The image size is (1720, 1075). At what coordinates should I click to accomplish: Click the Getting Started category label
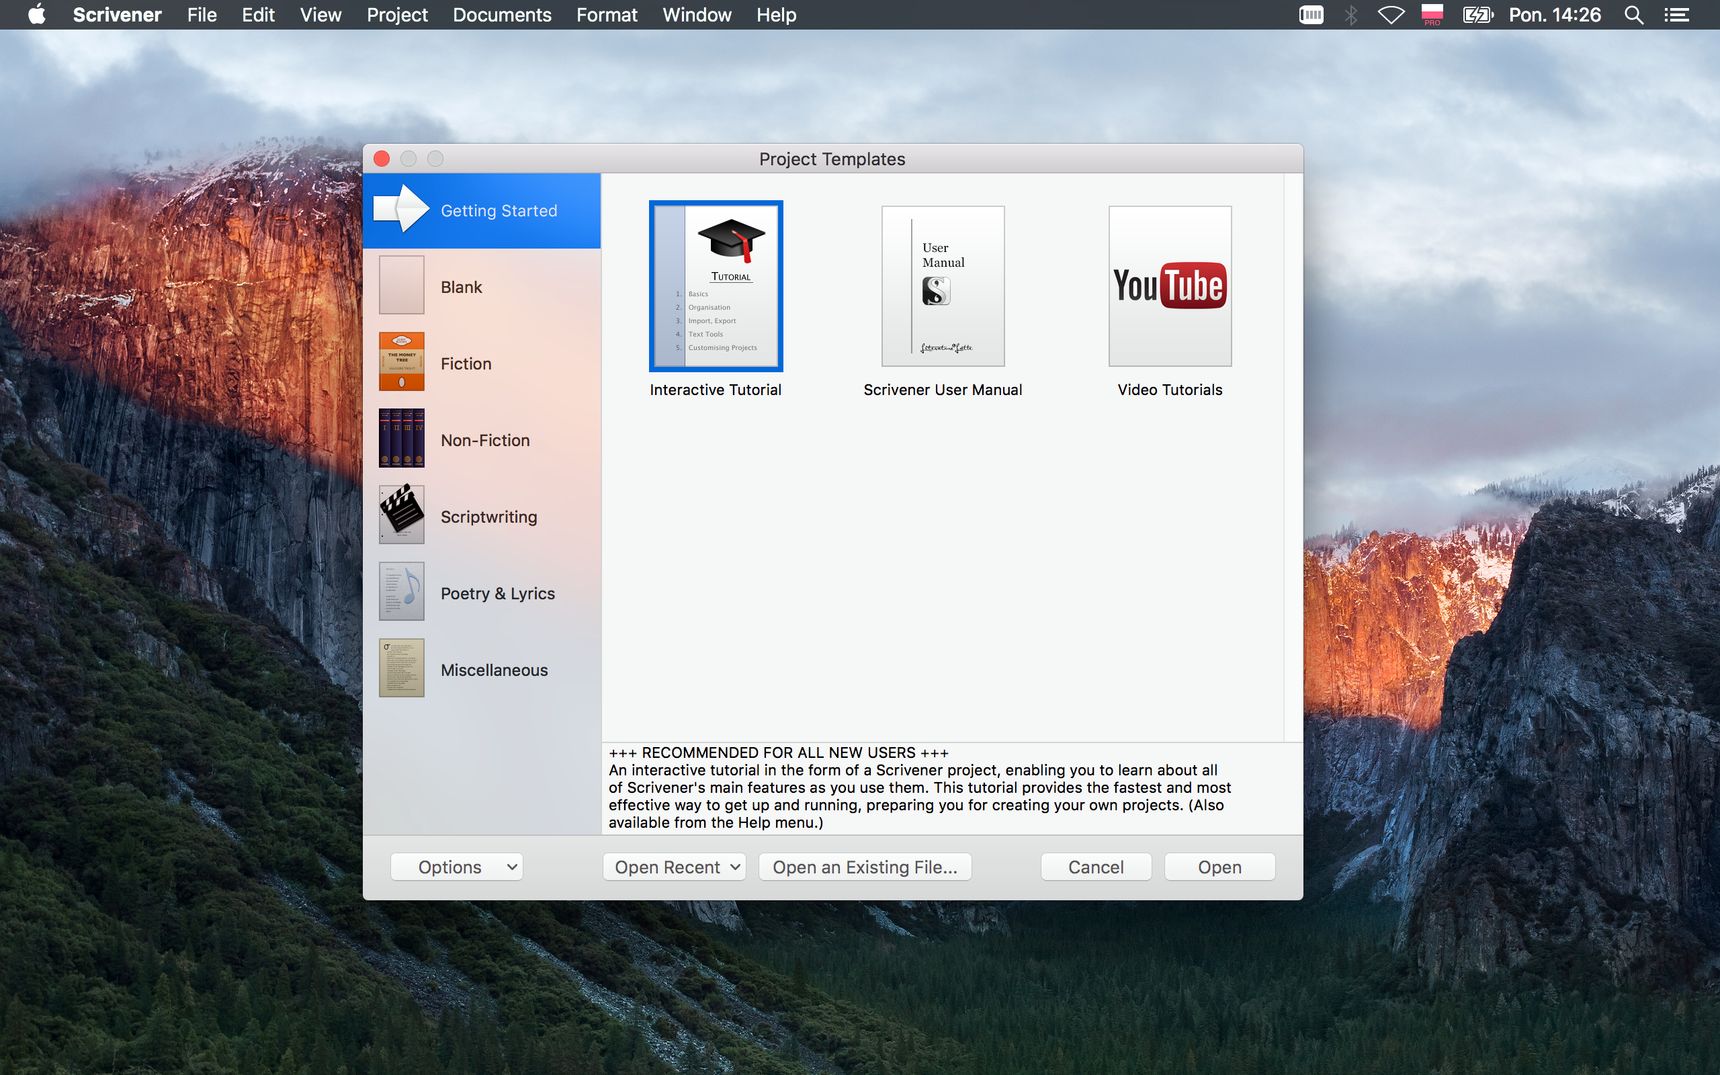coord(499,211)
